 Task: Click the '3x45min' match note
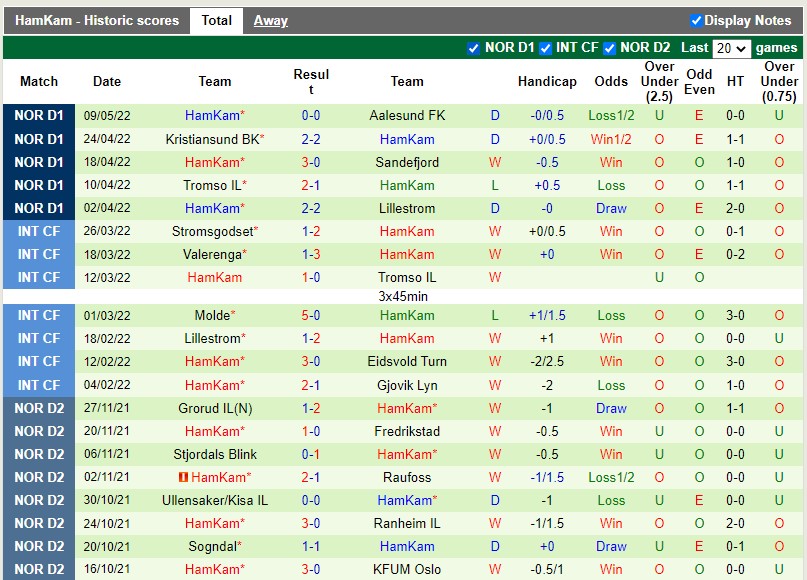click(x=403, y=296)
